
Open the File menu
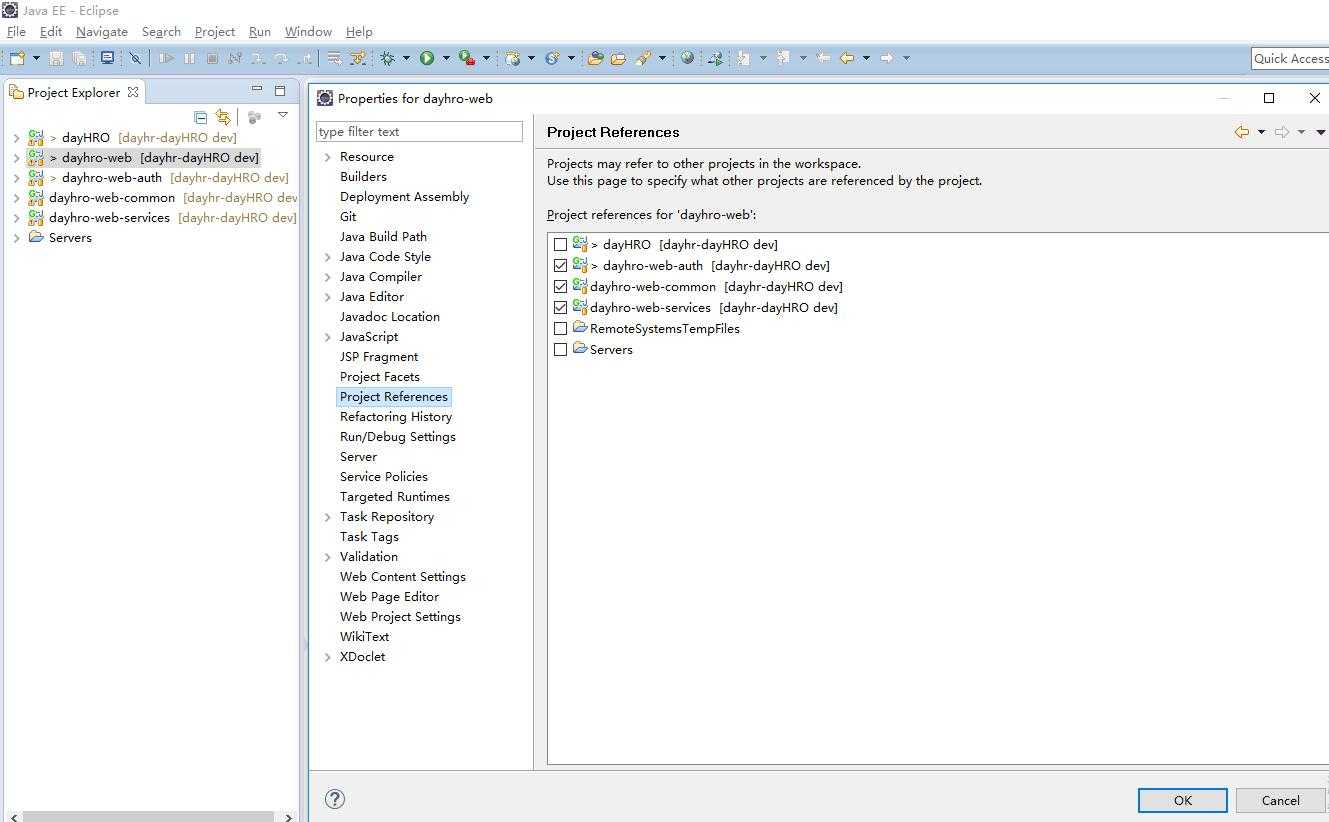click(16, 32)
